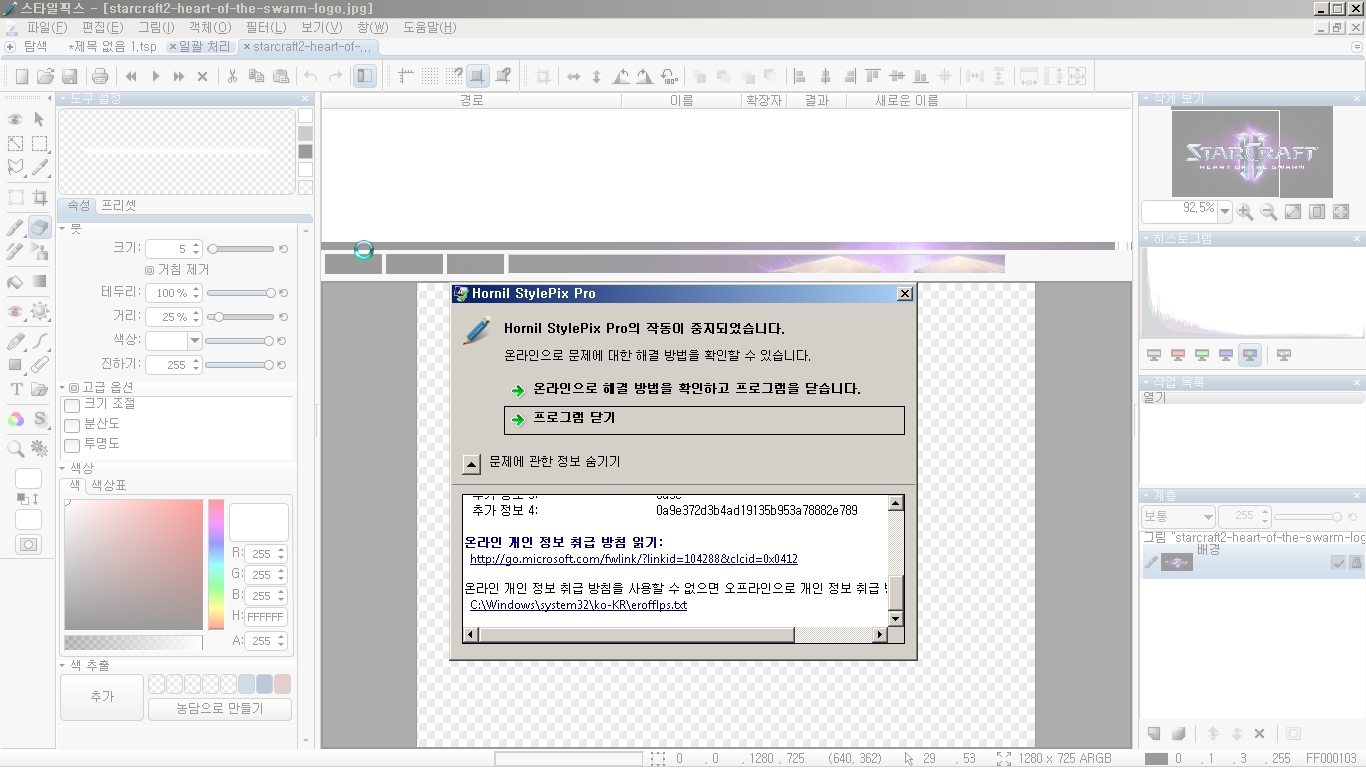Viewport: 1366px width, 768px height.
Task: Click the Rotate 180 degrees icon
Action: (670, 76)
